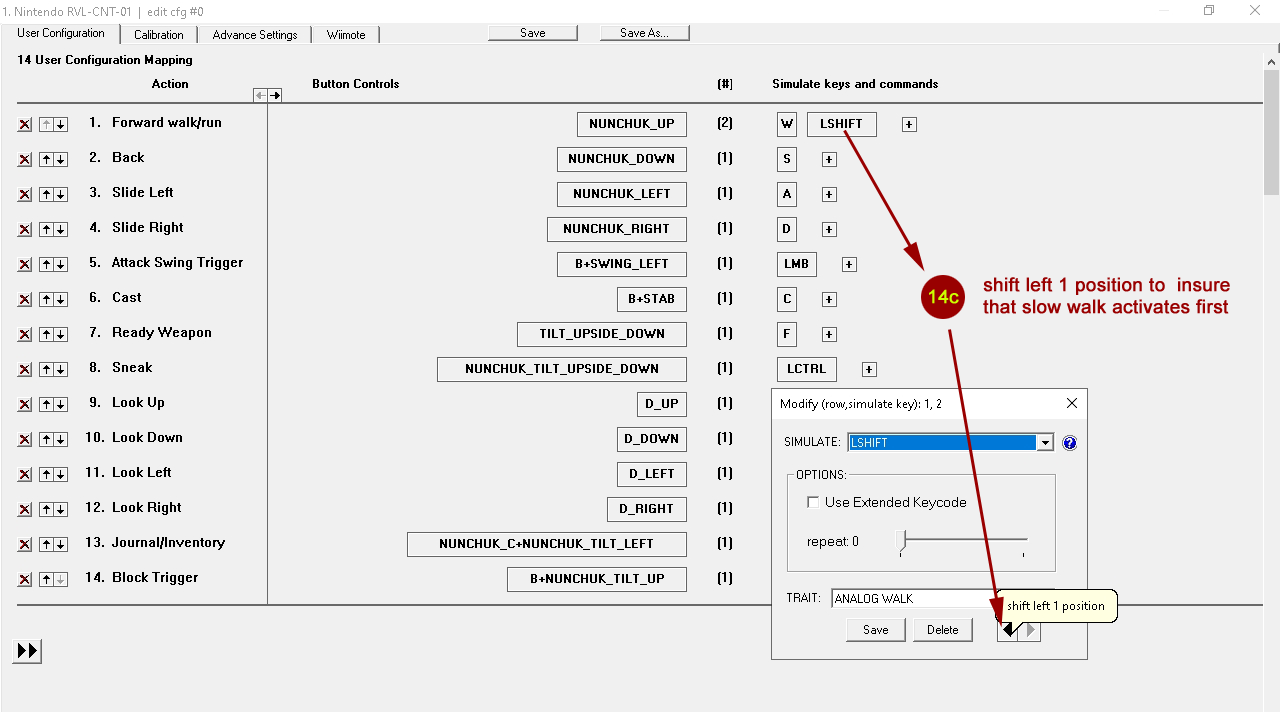This screenshot has height=712, width=1280.
Task: Click the TRAIT text field
Action: tap(910, 598)
